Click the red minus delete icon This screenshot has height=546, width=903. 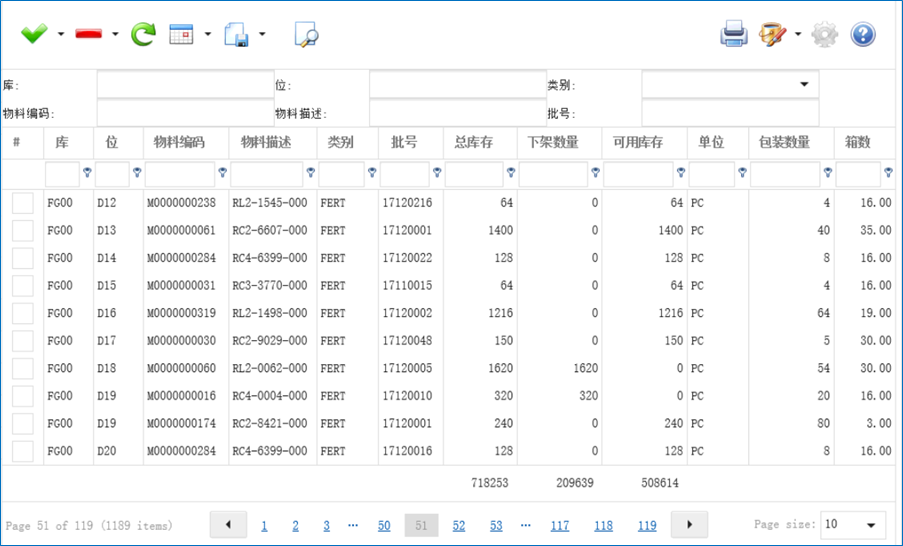(x=89, y=34)
